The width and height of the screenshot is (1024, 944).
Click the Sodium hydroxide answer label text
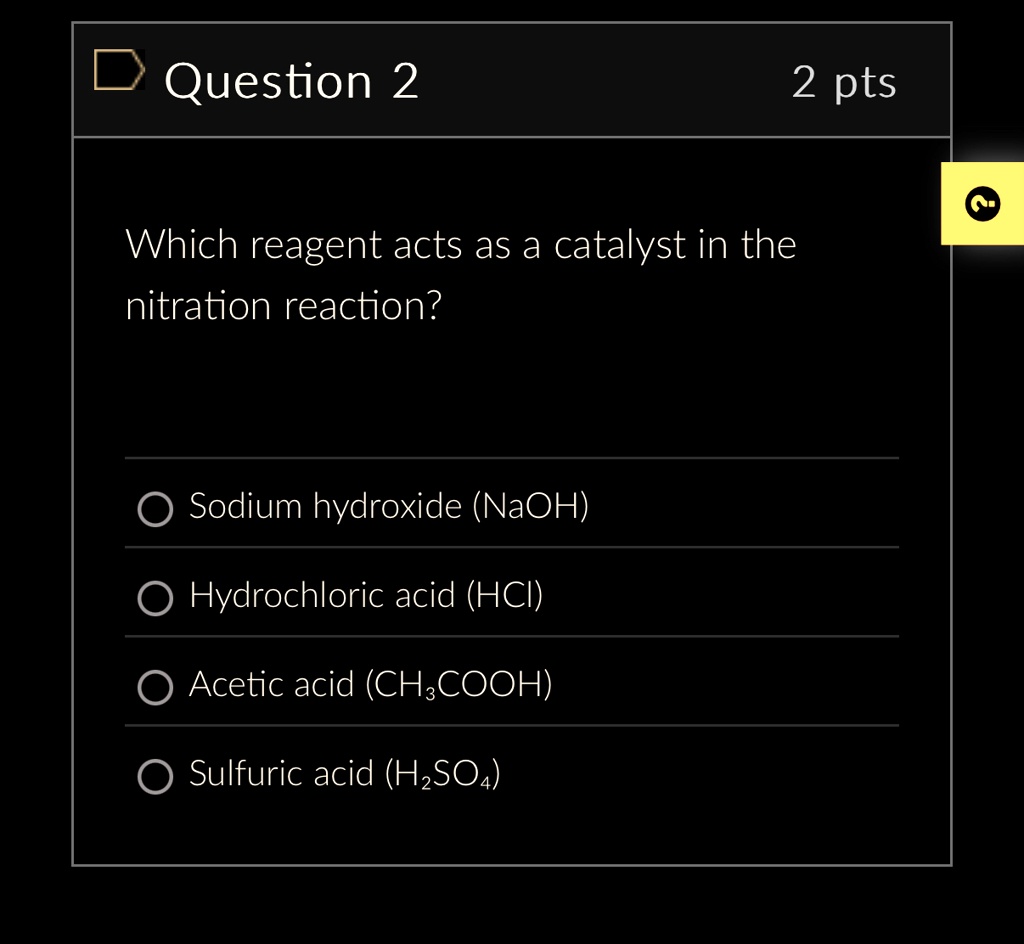click(388, 506)
